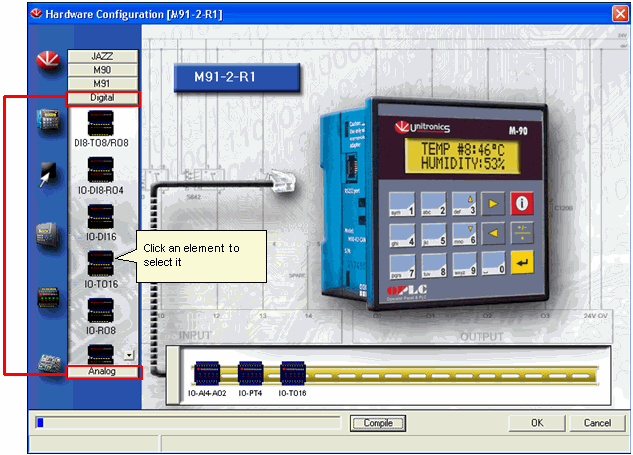This screenshot has height=455, width=633.
Task: Click the red Unitronics logo in the sidebar
Action: pos(48,61)
